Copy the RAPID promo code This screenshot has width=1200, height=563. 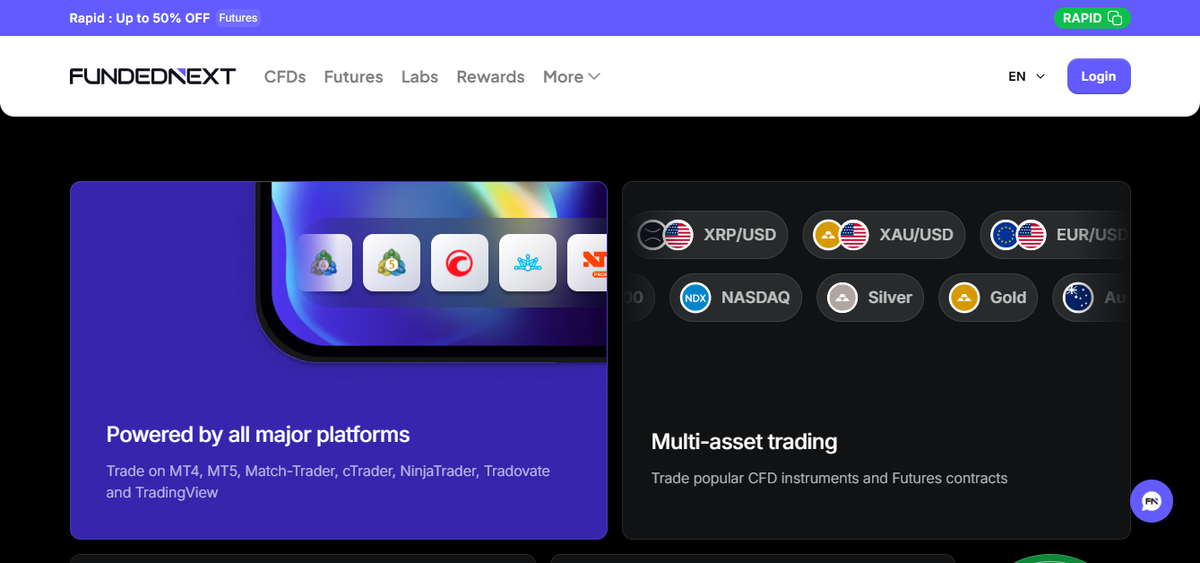1091,18
